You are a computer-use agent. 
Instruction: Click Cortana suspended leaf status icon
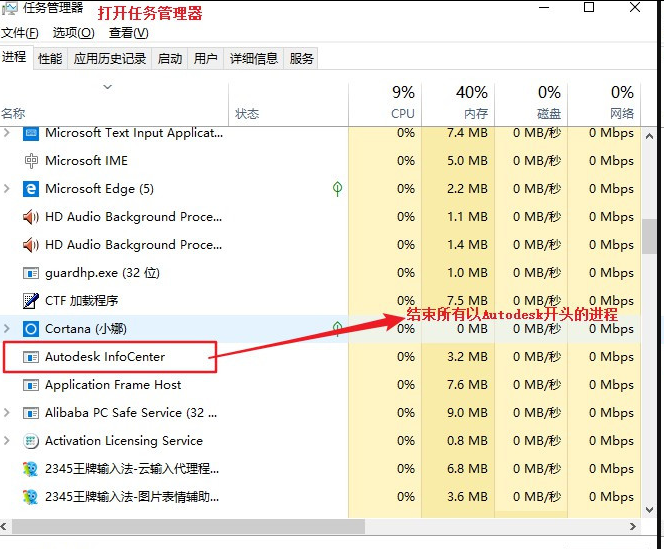[x=338, y=328]
